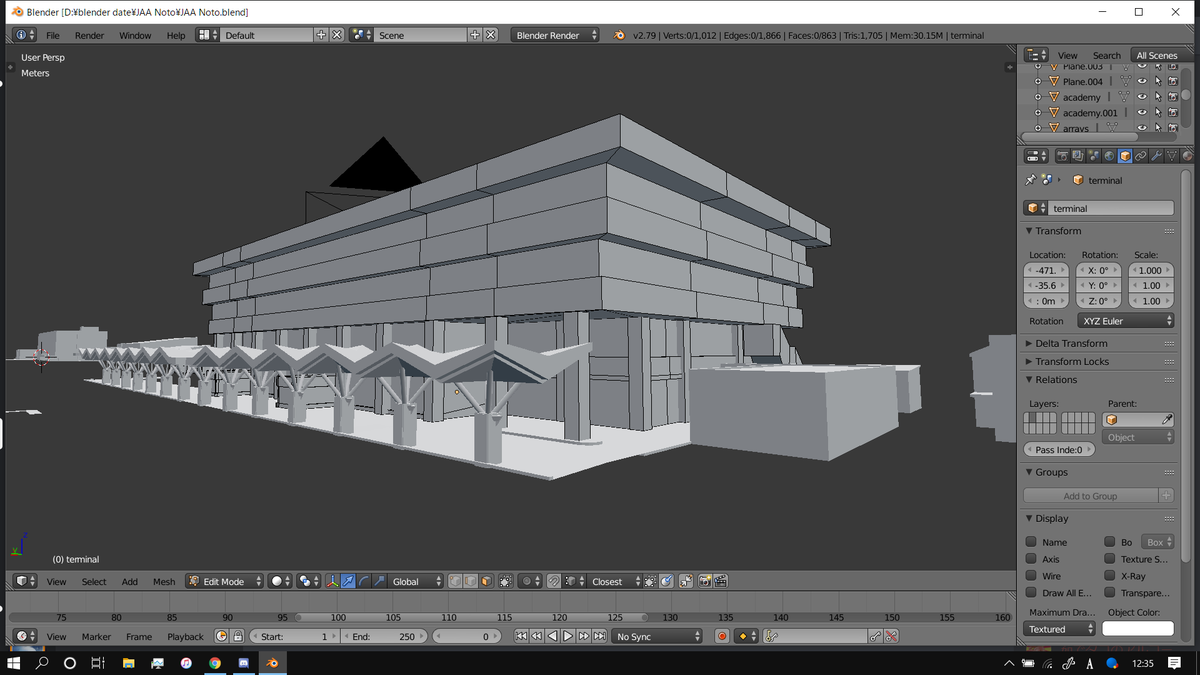Select the Scale manipulator icon
Image resolution: width=1200 pixels, height=675 pixels.
pyautogui.click(x=379, y=581)
